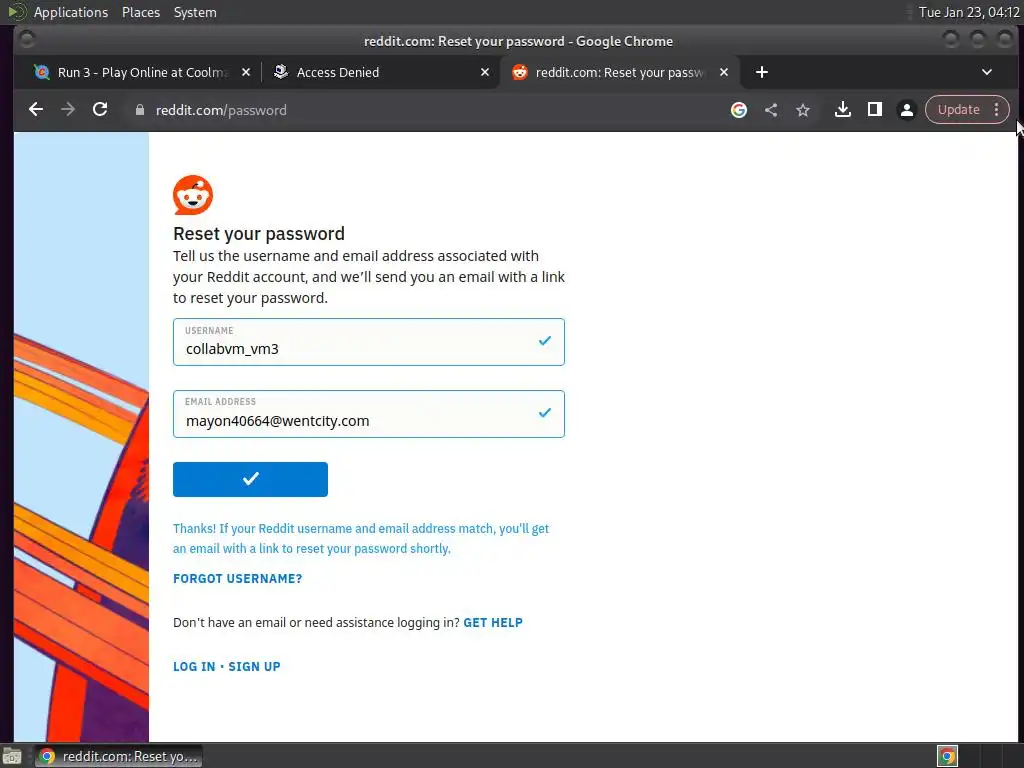The width and height of the screenshot is (1024, 768).
Task: Click the Chrome taskbar entry for reddit.com
Action: coord(119,756)
